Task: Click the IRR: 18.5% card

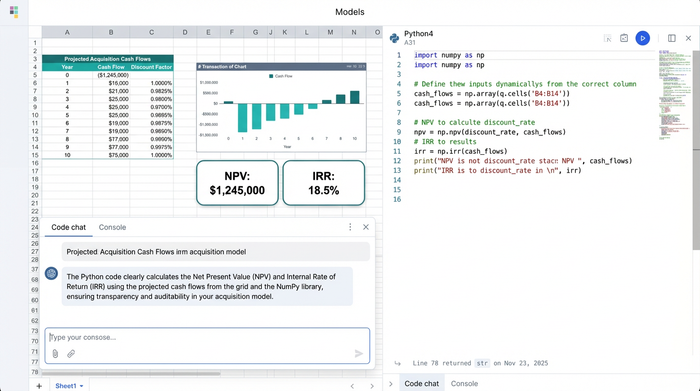Action: 323,183
